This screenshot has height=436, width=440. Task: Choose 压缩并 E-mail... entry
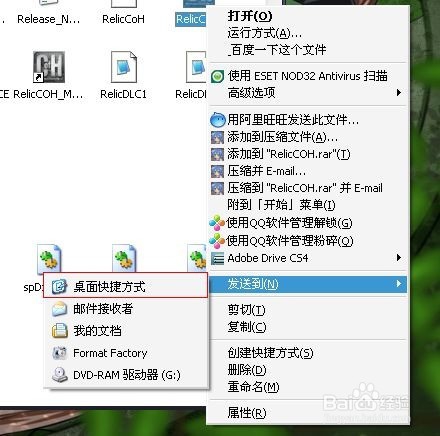point(308,171)
